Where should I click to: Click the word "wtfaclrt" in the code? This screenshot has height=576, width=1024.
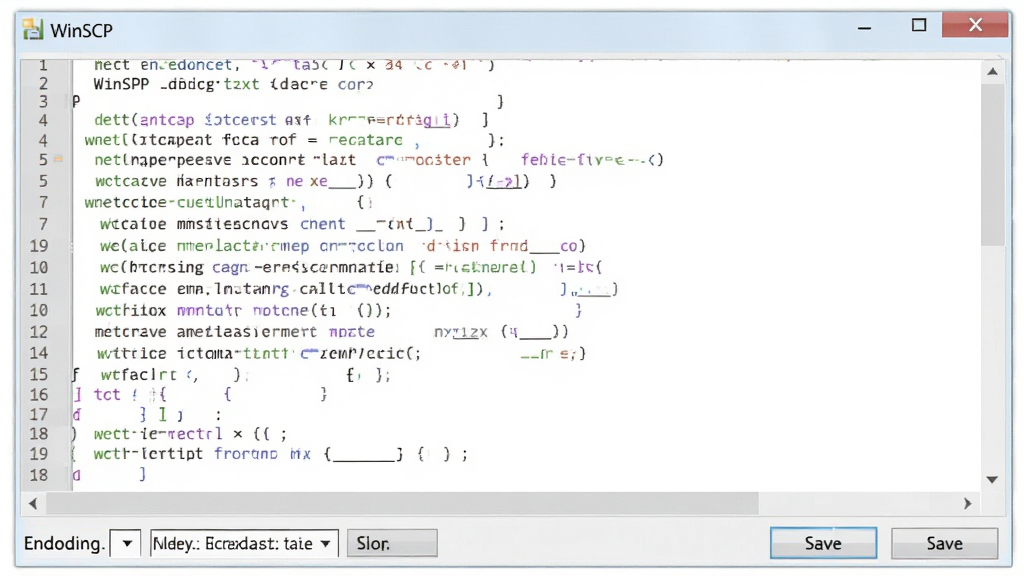point(138,375)
